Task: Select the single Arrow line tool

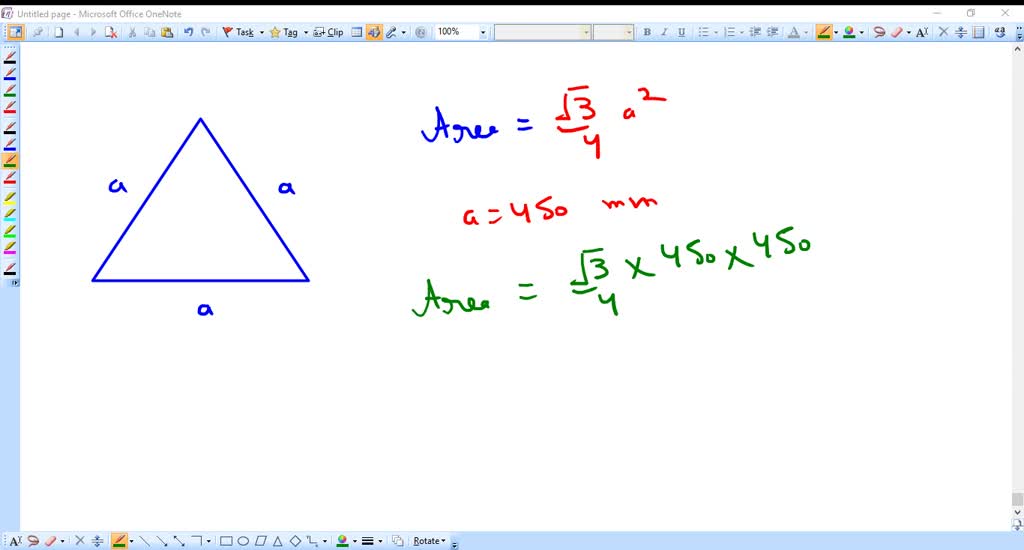Action: point(162,541)
